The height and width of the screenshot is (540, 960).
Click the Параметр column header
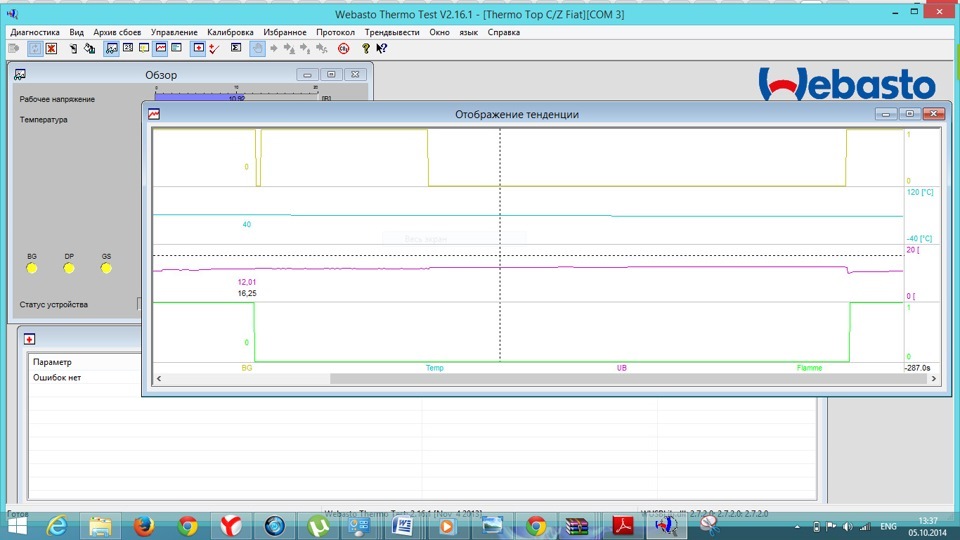(52, 362)
